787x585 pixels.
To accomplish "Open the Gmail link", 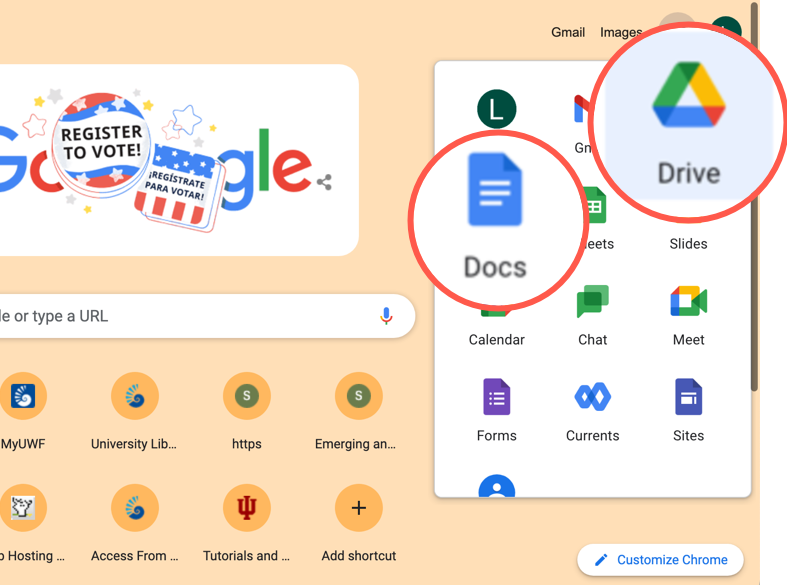I will click(568, 32).
